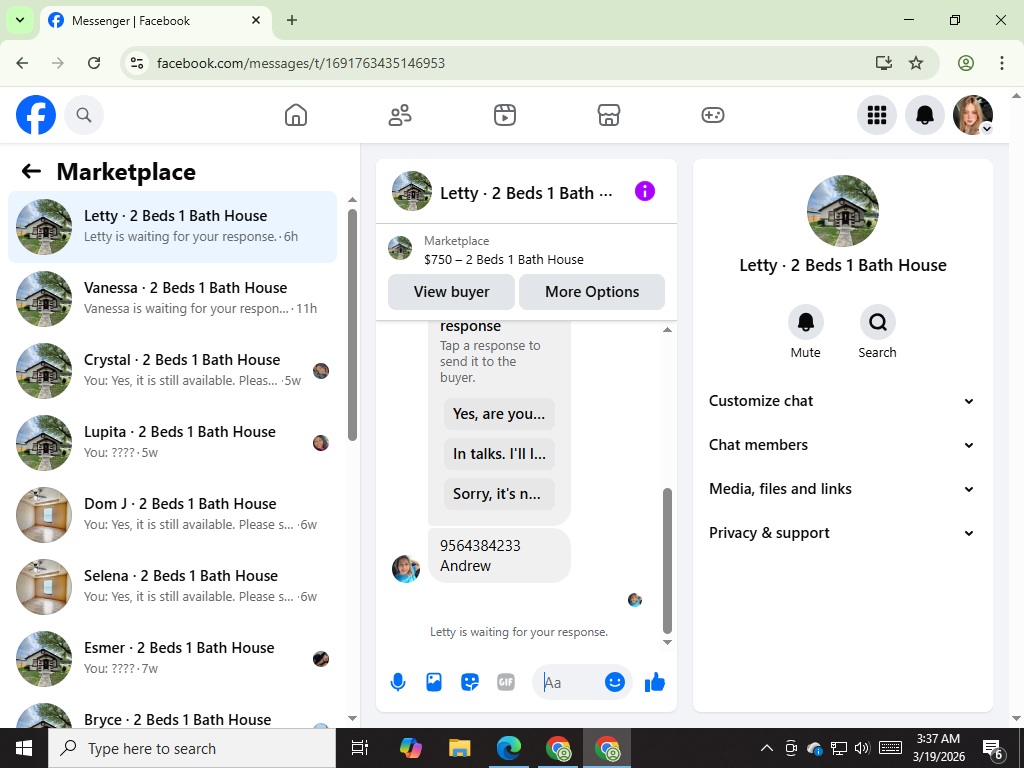1024x768 pixels.
Task: Expand the Customize chat section
Action: [x=842, y=401]
